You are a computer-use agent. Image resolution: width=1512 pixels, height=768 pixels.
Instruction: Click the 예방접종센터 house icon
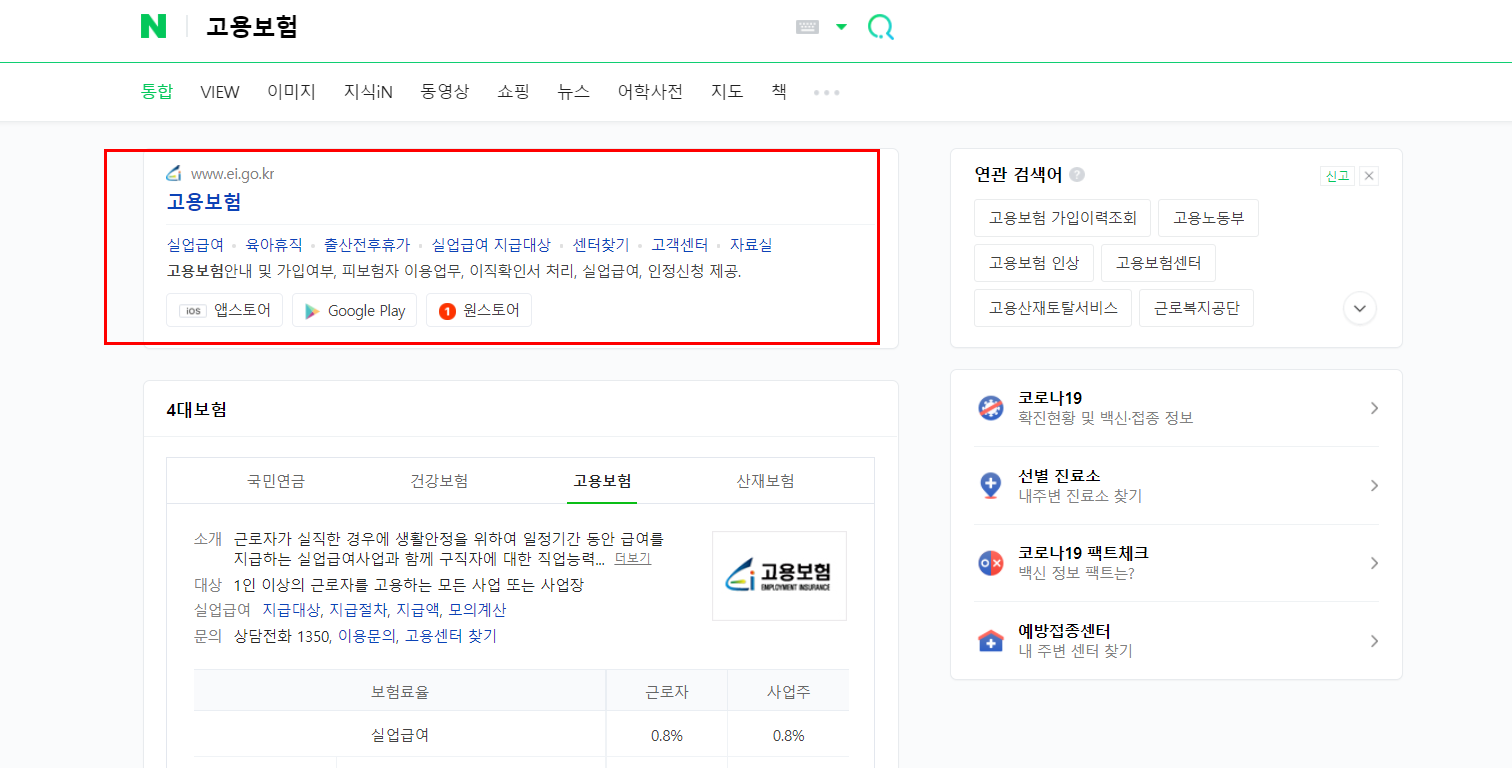(x=990, y=641)
